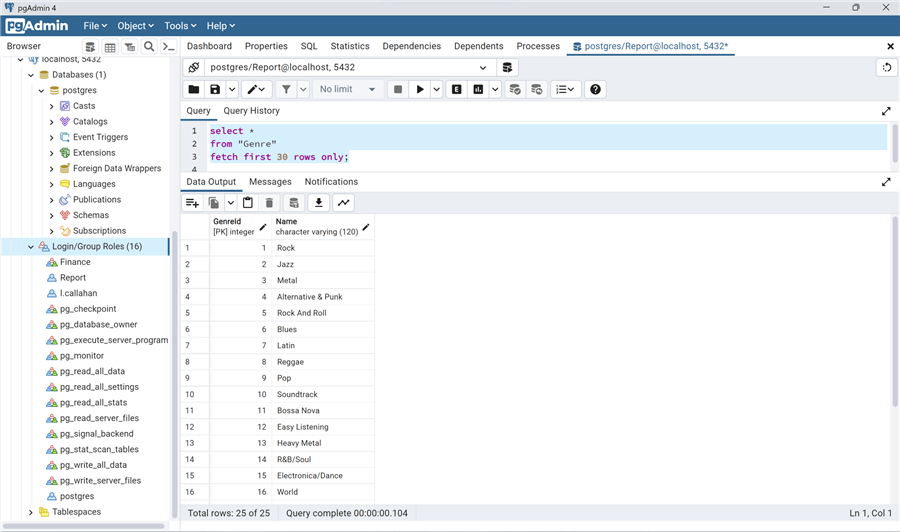Close the query tool panel X
This screenshot has width=900, height=532.
pyautogui.click(x=890, y=46)
